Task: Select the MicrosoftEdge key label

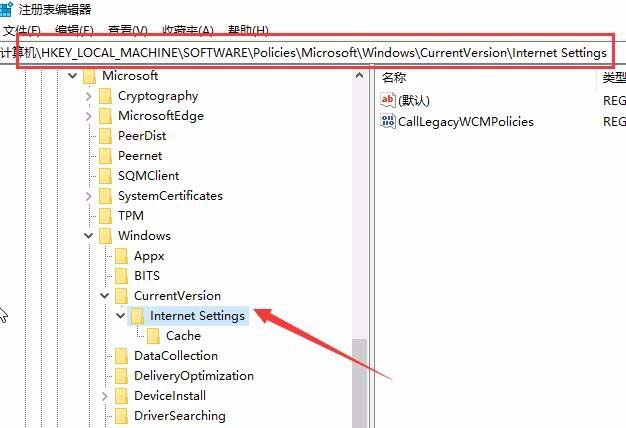Action: [x=161, y=116]
